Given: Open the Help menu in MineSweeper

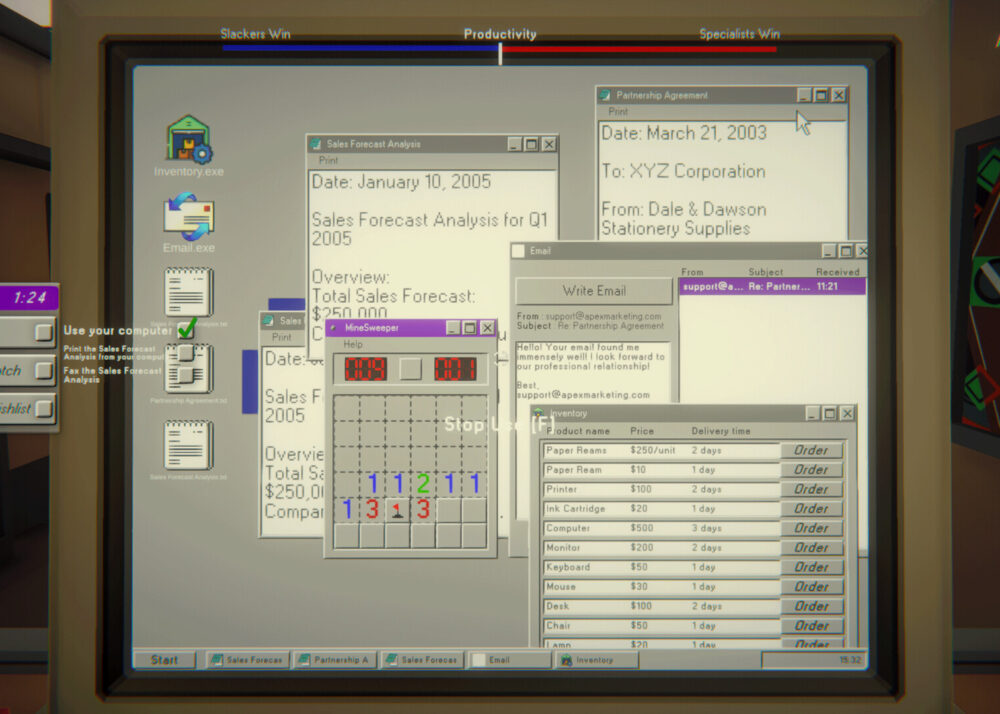Looking at the screenshot, I should click(x=353, y=344).
